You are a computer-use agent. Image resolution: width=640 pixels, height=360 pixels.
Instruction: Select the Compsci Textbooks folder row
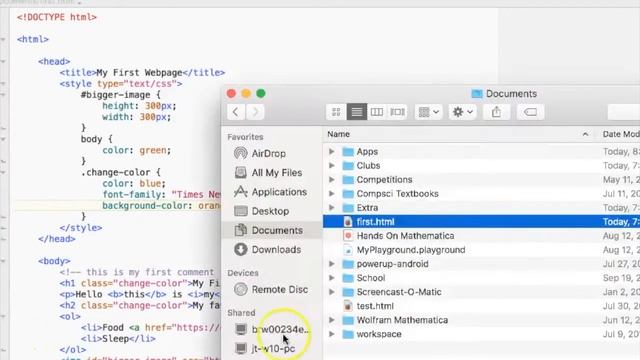point(481,193)
